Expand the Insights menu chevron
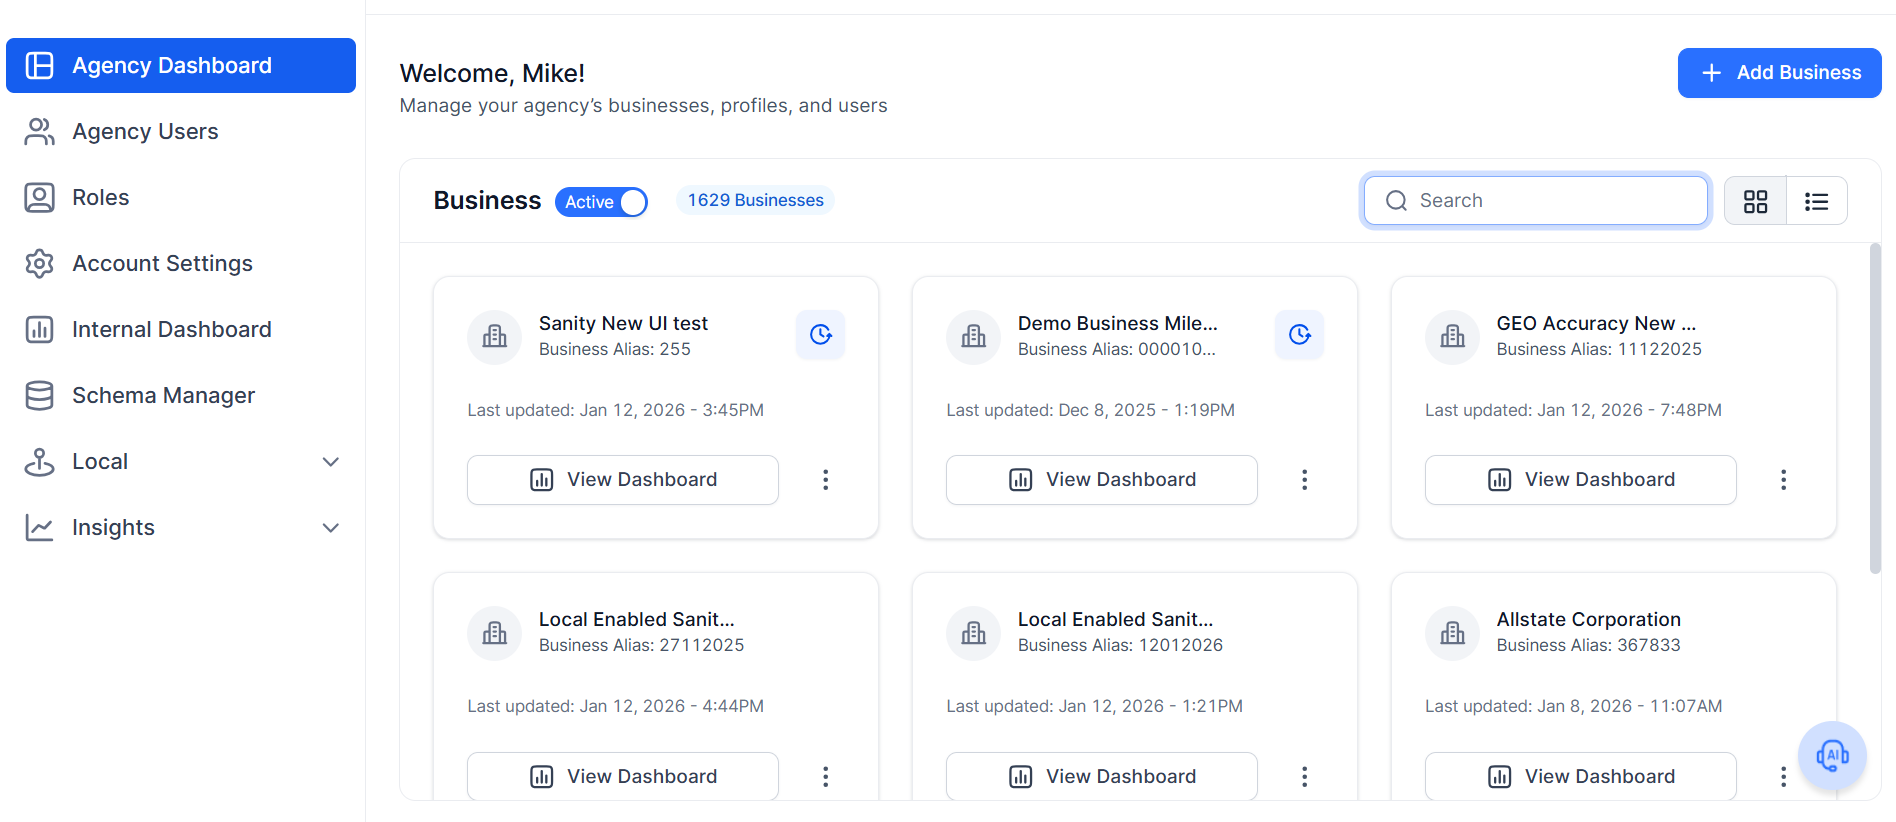The width and height of the screenshot is (1896, 822). 331,527
